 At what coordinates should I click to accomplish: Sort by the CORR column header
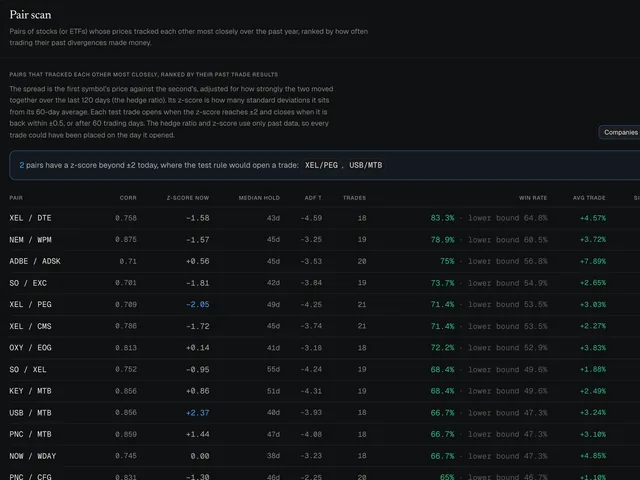[128, 198]
